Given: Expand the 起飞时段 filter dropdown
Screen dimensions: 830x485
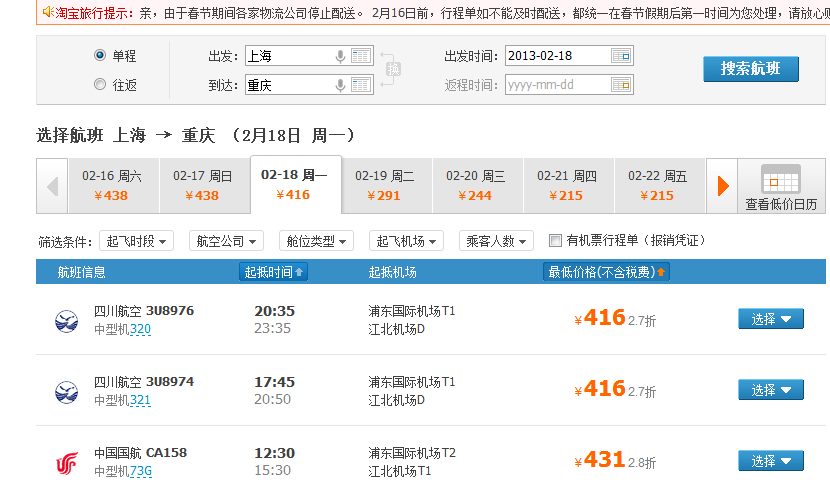Looking at the screenshot, I should click(137, 241).
